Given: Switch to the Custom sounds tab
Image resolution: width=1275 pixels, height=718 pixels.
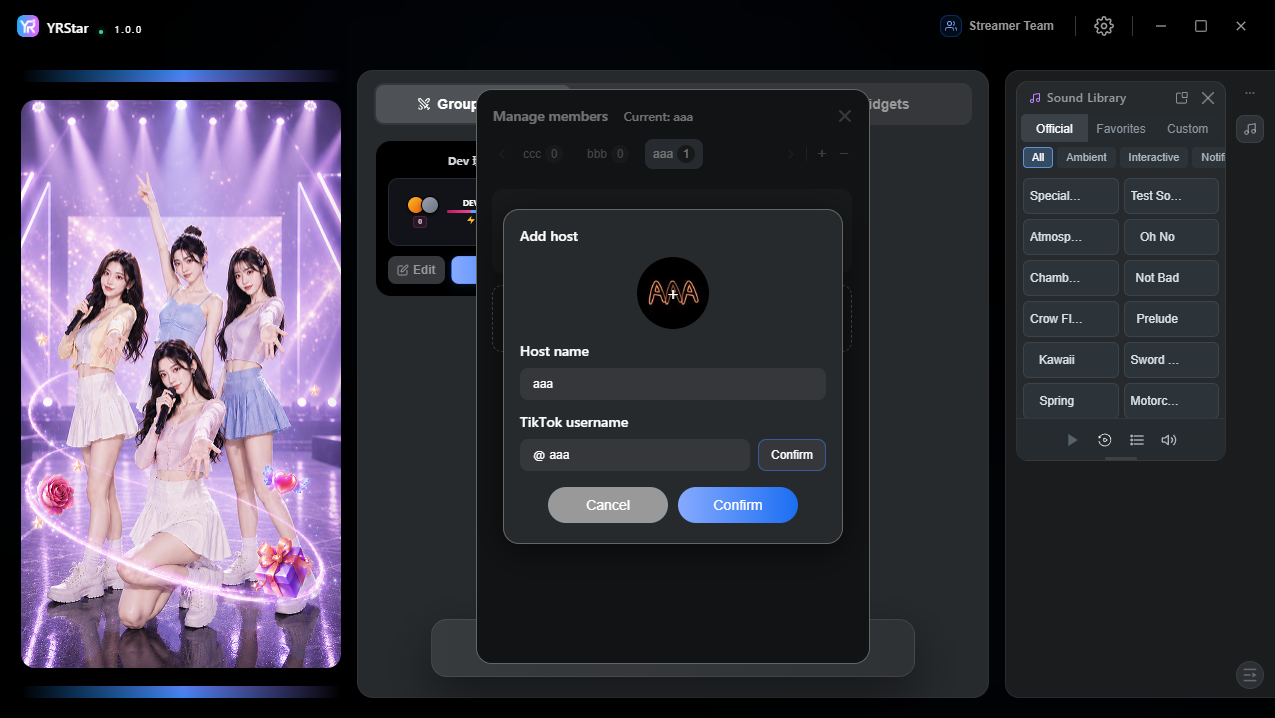Looking at the screenshot, I should [x=1188, y=128].
